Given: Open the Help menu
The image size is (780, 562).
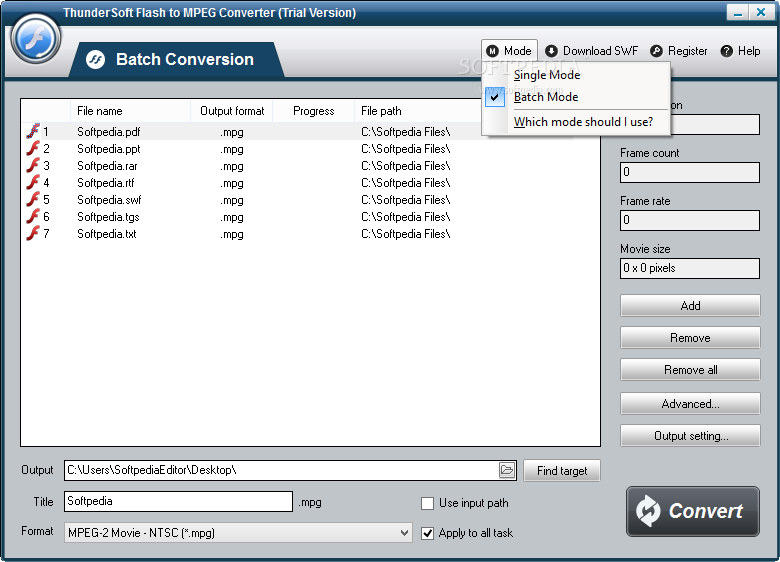Looking at the screenshot, I should (x=741, y=51).
